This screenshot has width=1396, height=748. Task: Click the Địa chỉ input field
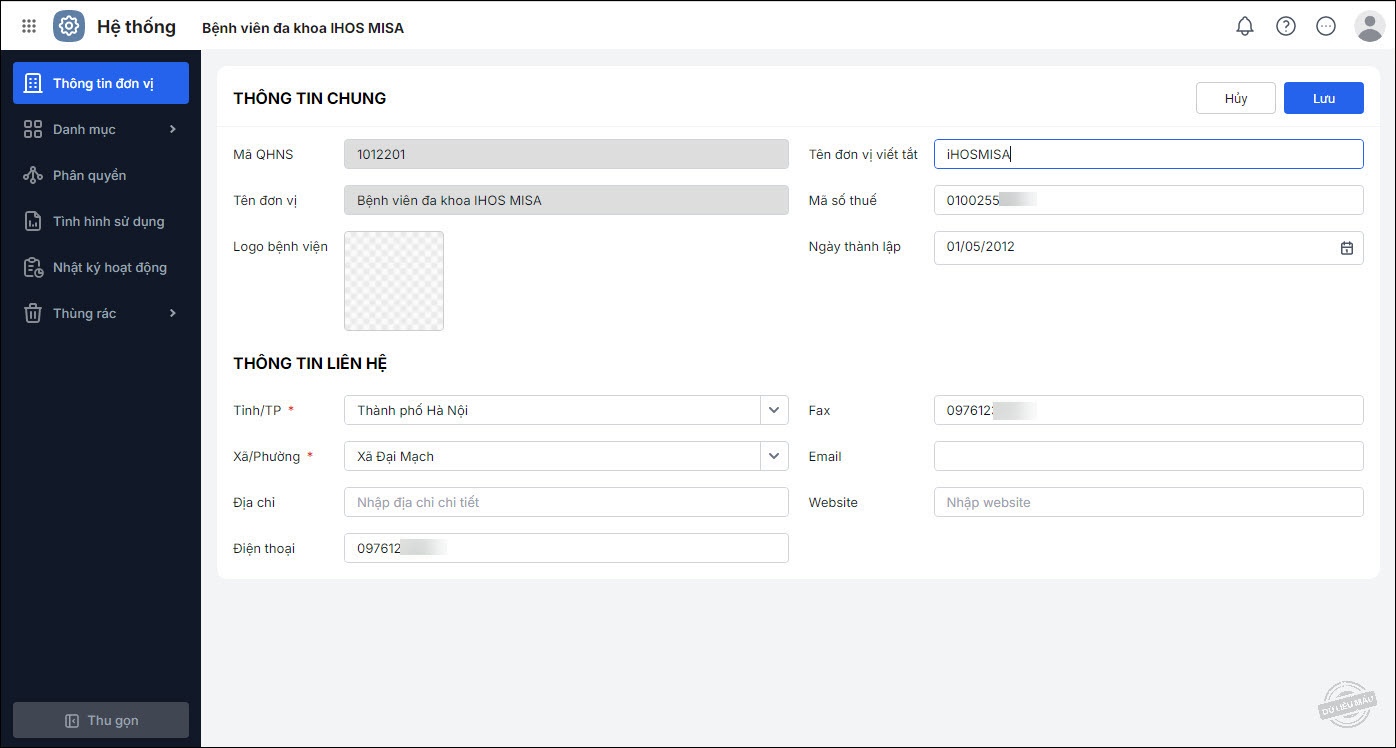click(x=566, y=502)
